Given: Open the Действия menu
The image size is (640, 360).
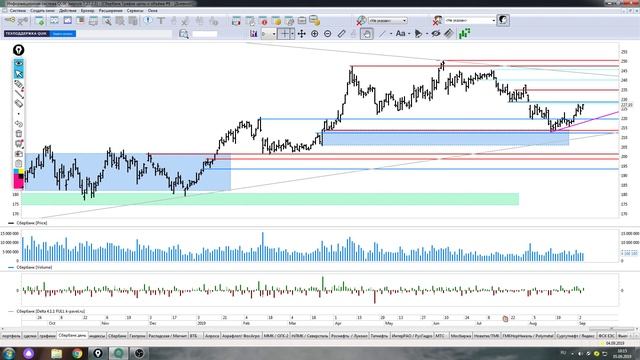Looking at the screenshot, I should click(x=68, y=11).
